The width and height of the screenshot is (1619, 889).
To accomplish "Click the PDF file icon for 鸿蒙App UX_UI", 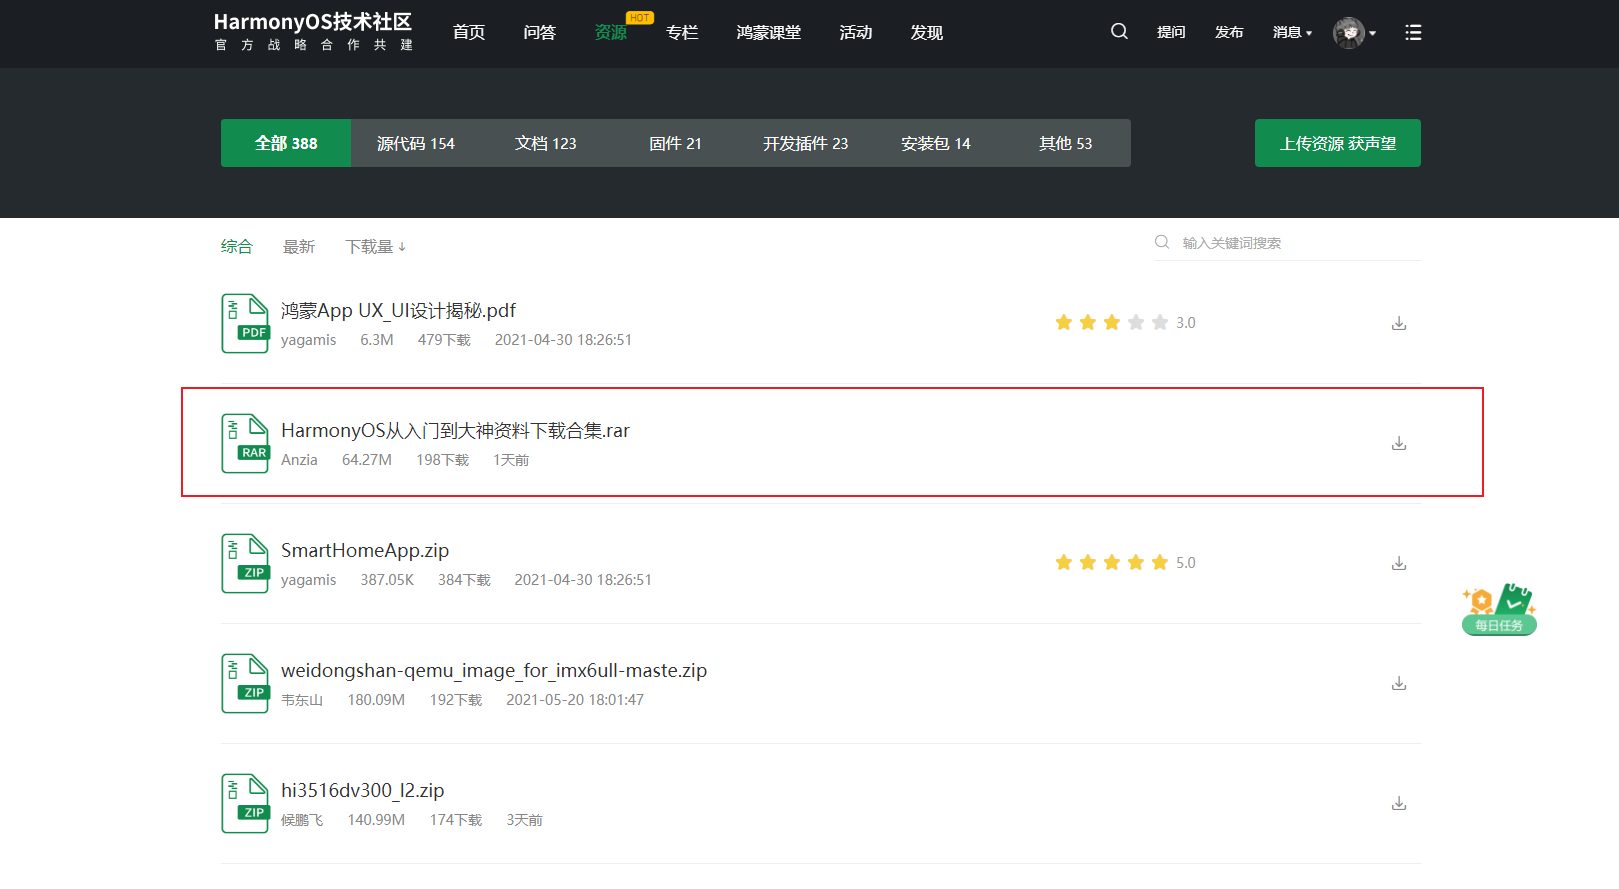I will pos(245,323).
